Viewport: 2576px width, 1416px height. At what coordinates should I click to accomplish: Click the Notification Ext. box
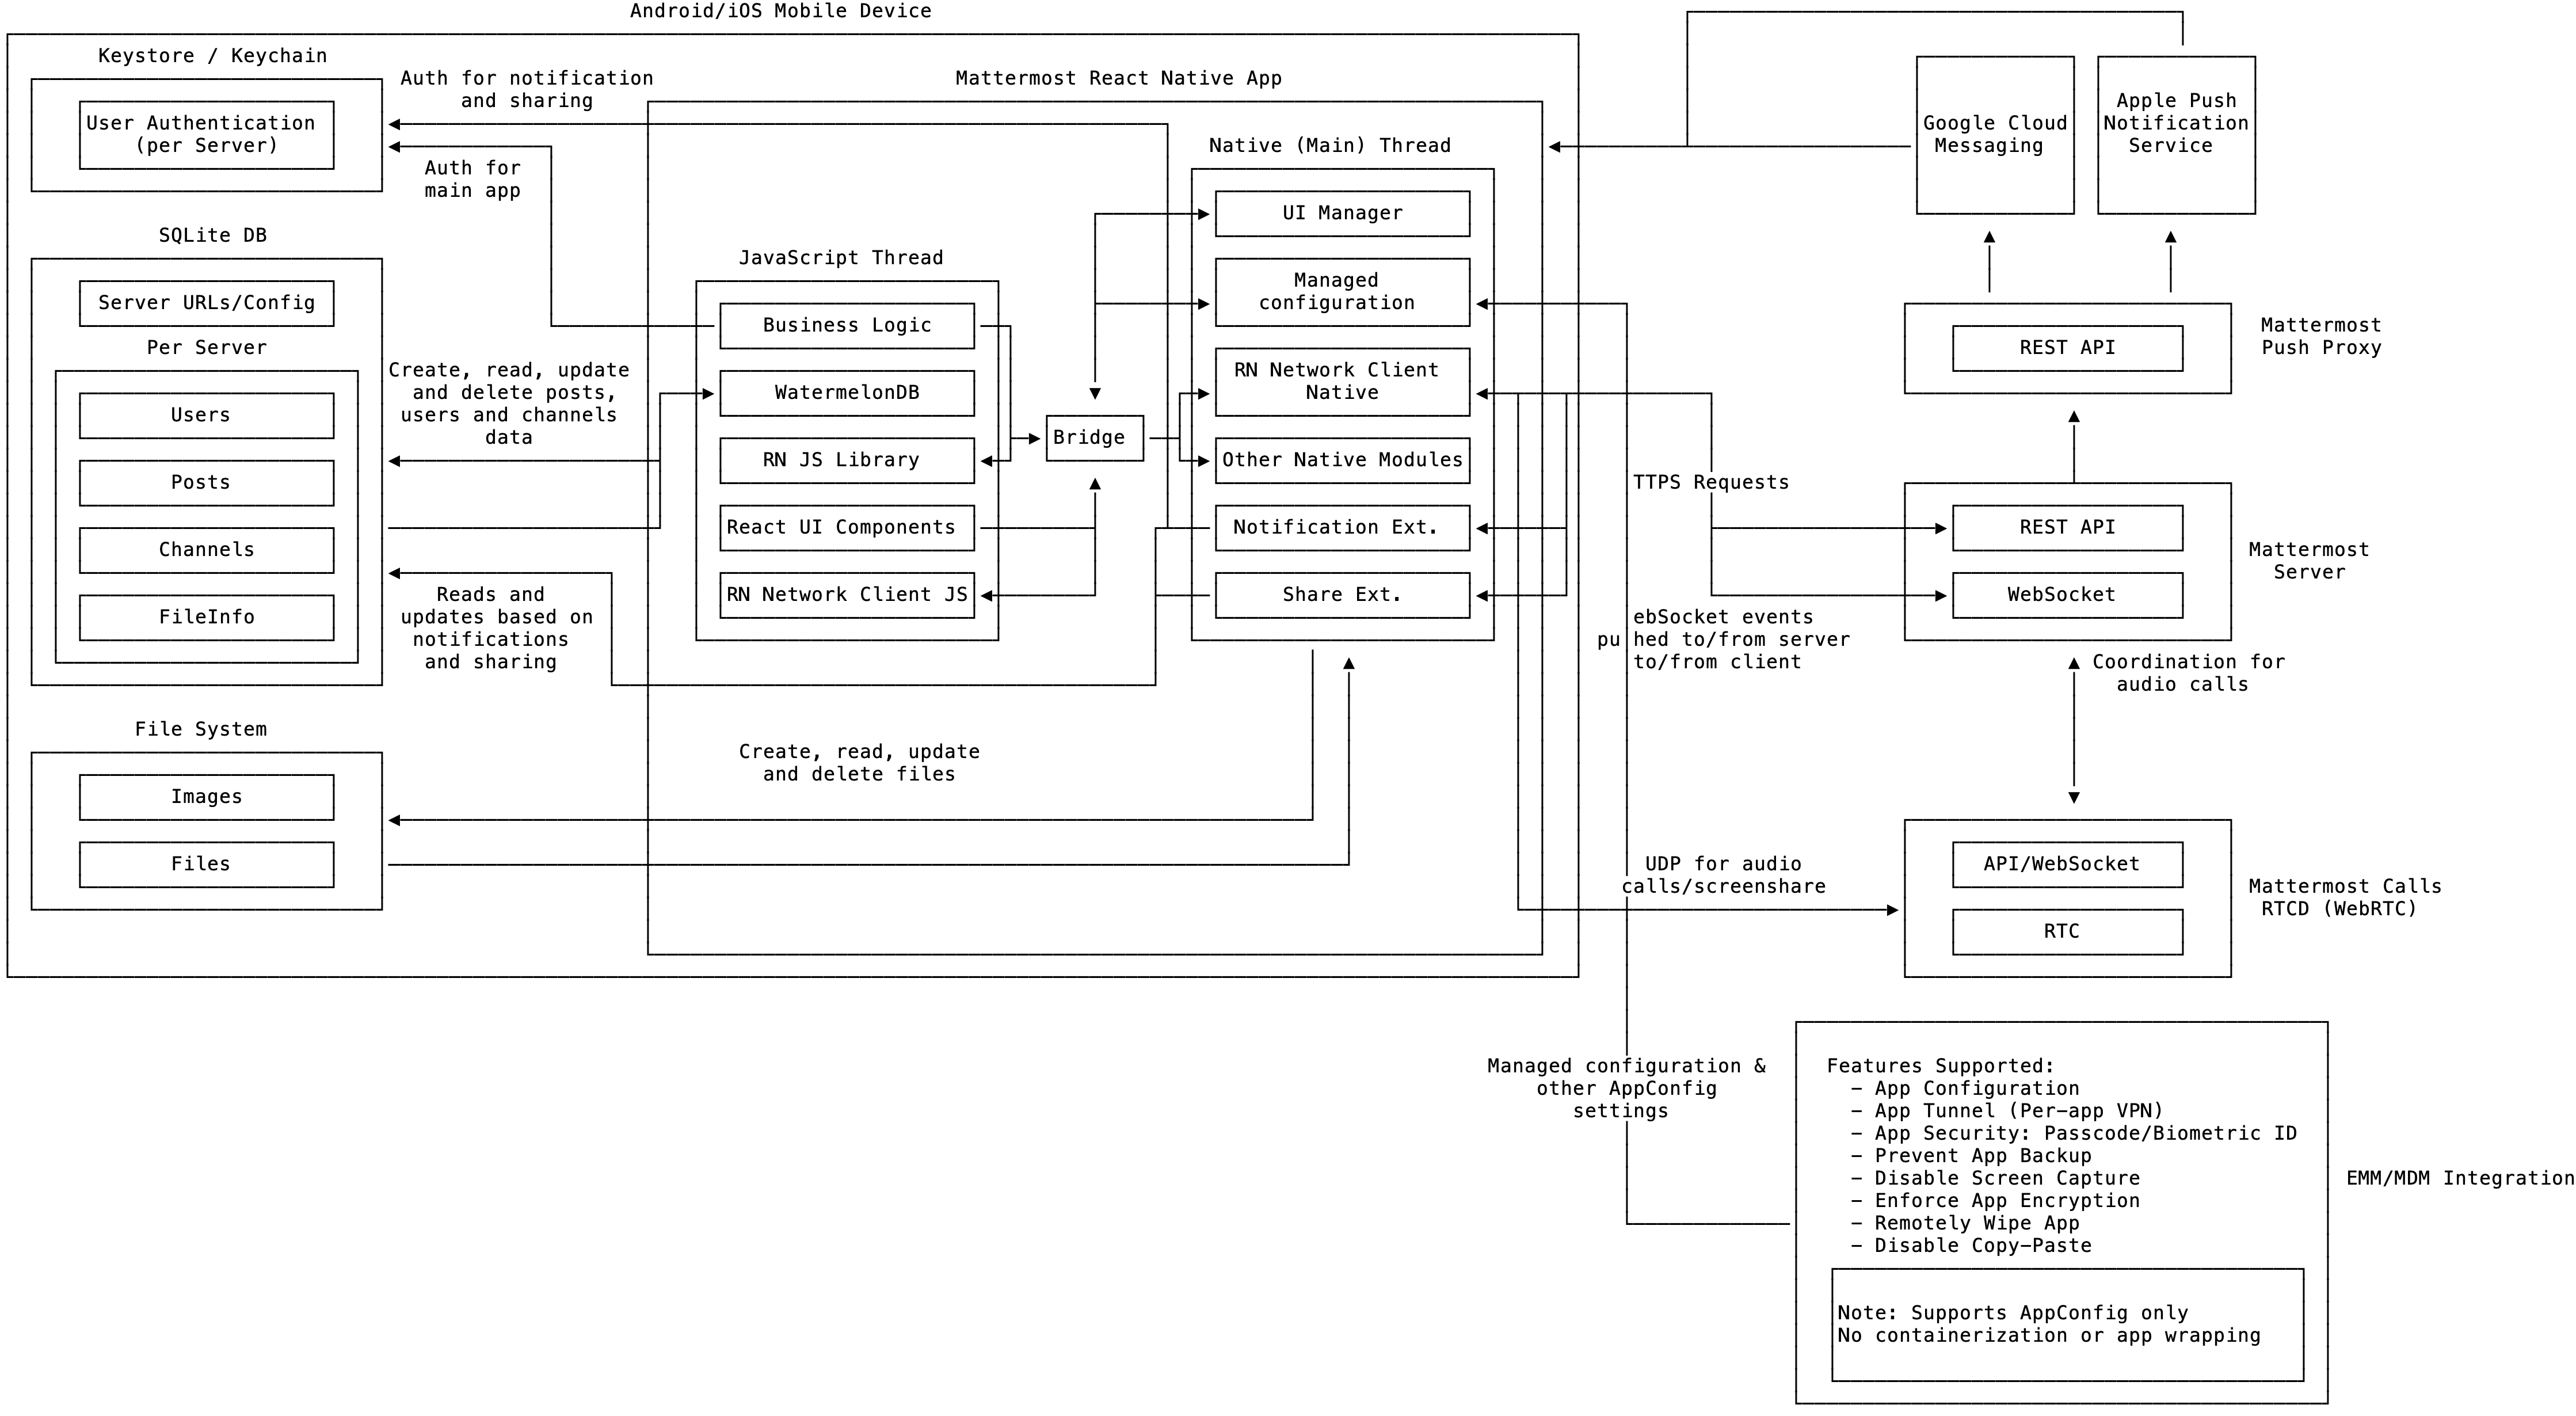click(1342, 528)
